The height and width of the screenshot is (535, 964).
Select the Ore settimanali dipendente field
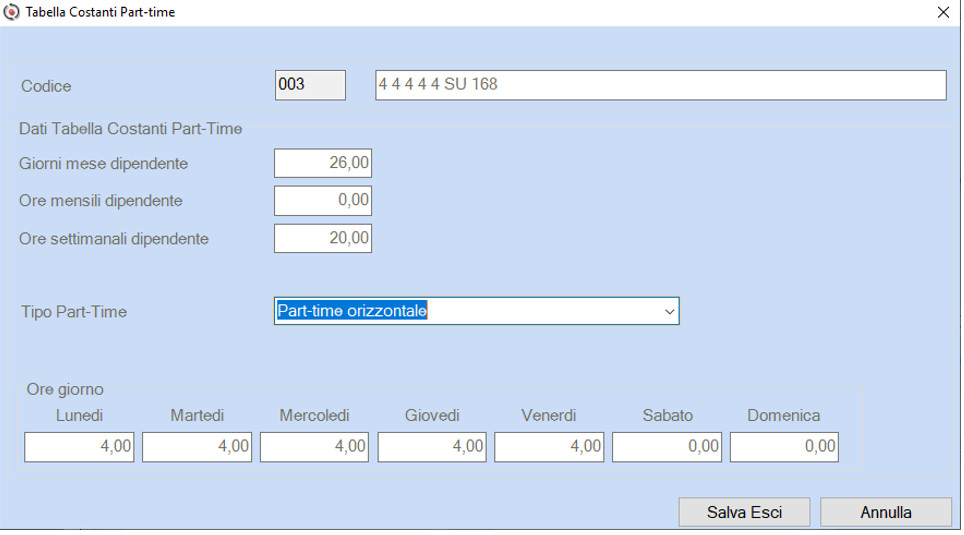[323, 238]
